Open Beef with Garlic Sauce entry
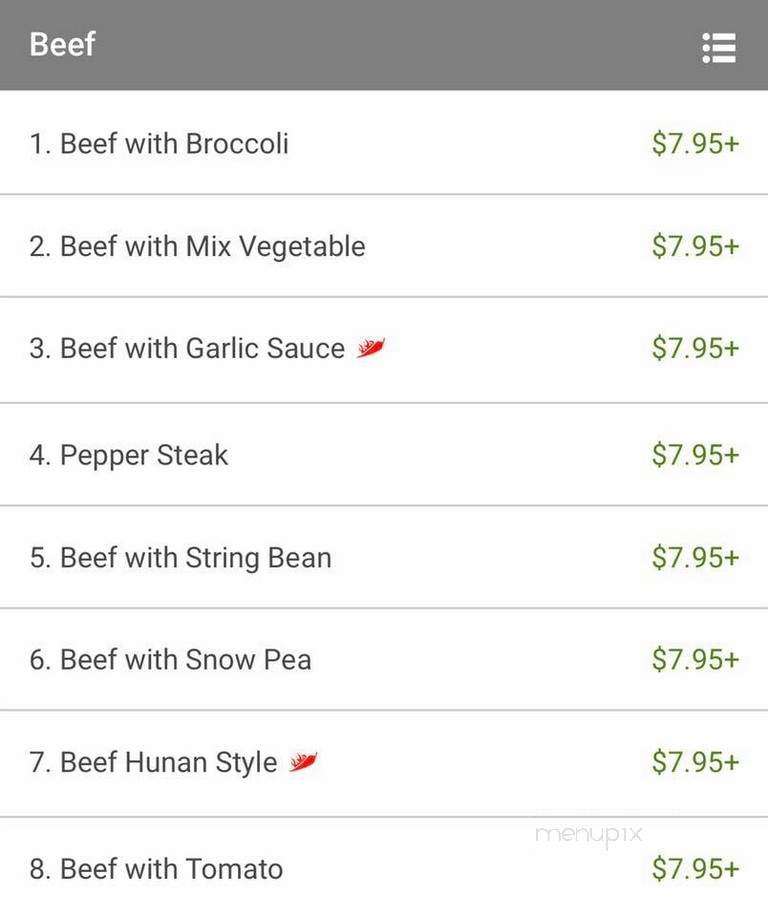This screenshot has width=768, height=917. pos(384,349)
